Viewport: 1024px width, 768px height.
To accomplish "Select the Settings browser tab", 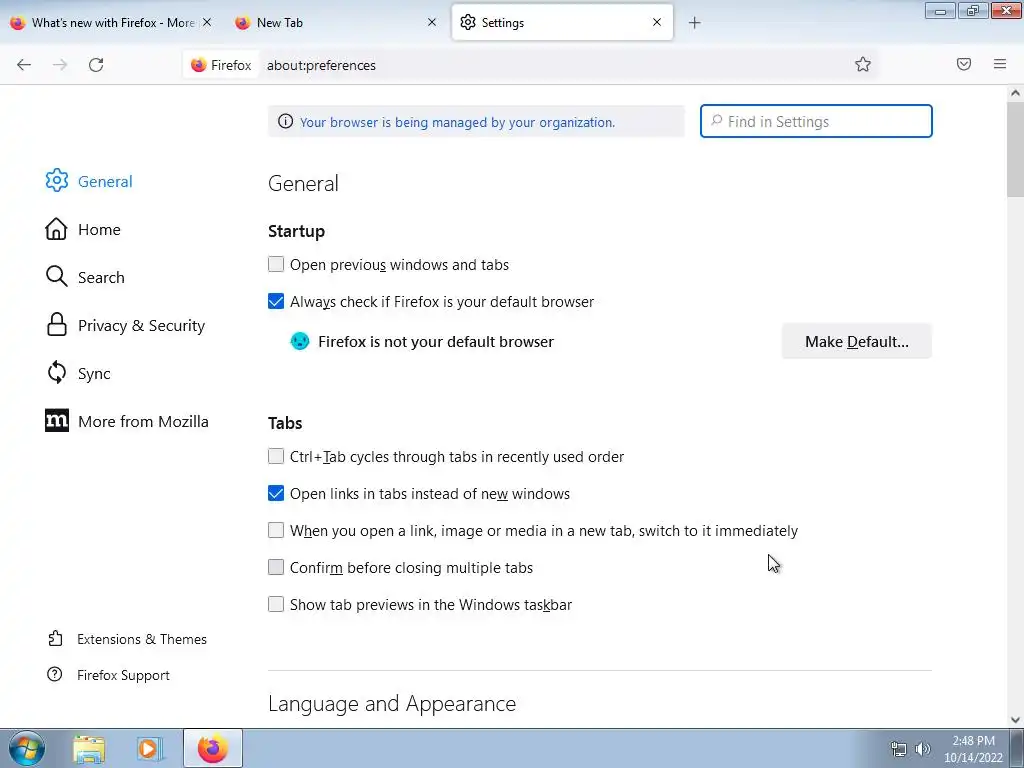I will pos(562,22).
